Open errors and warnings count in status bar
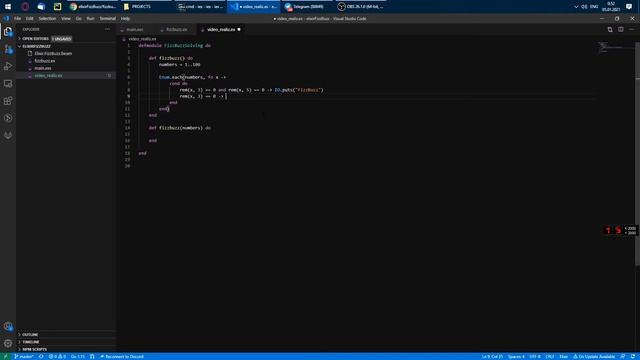 point(57,356)
